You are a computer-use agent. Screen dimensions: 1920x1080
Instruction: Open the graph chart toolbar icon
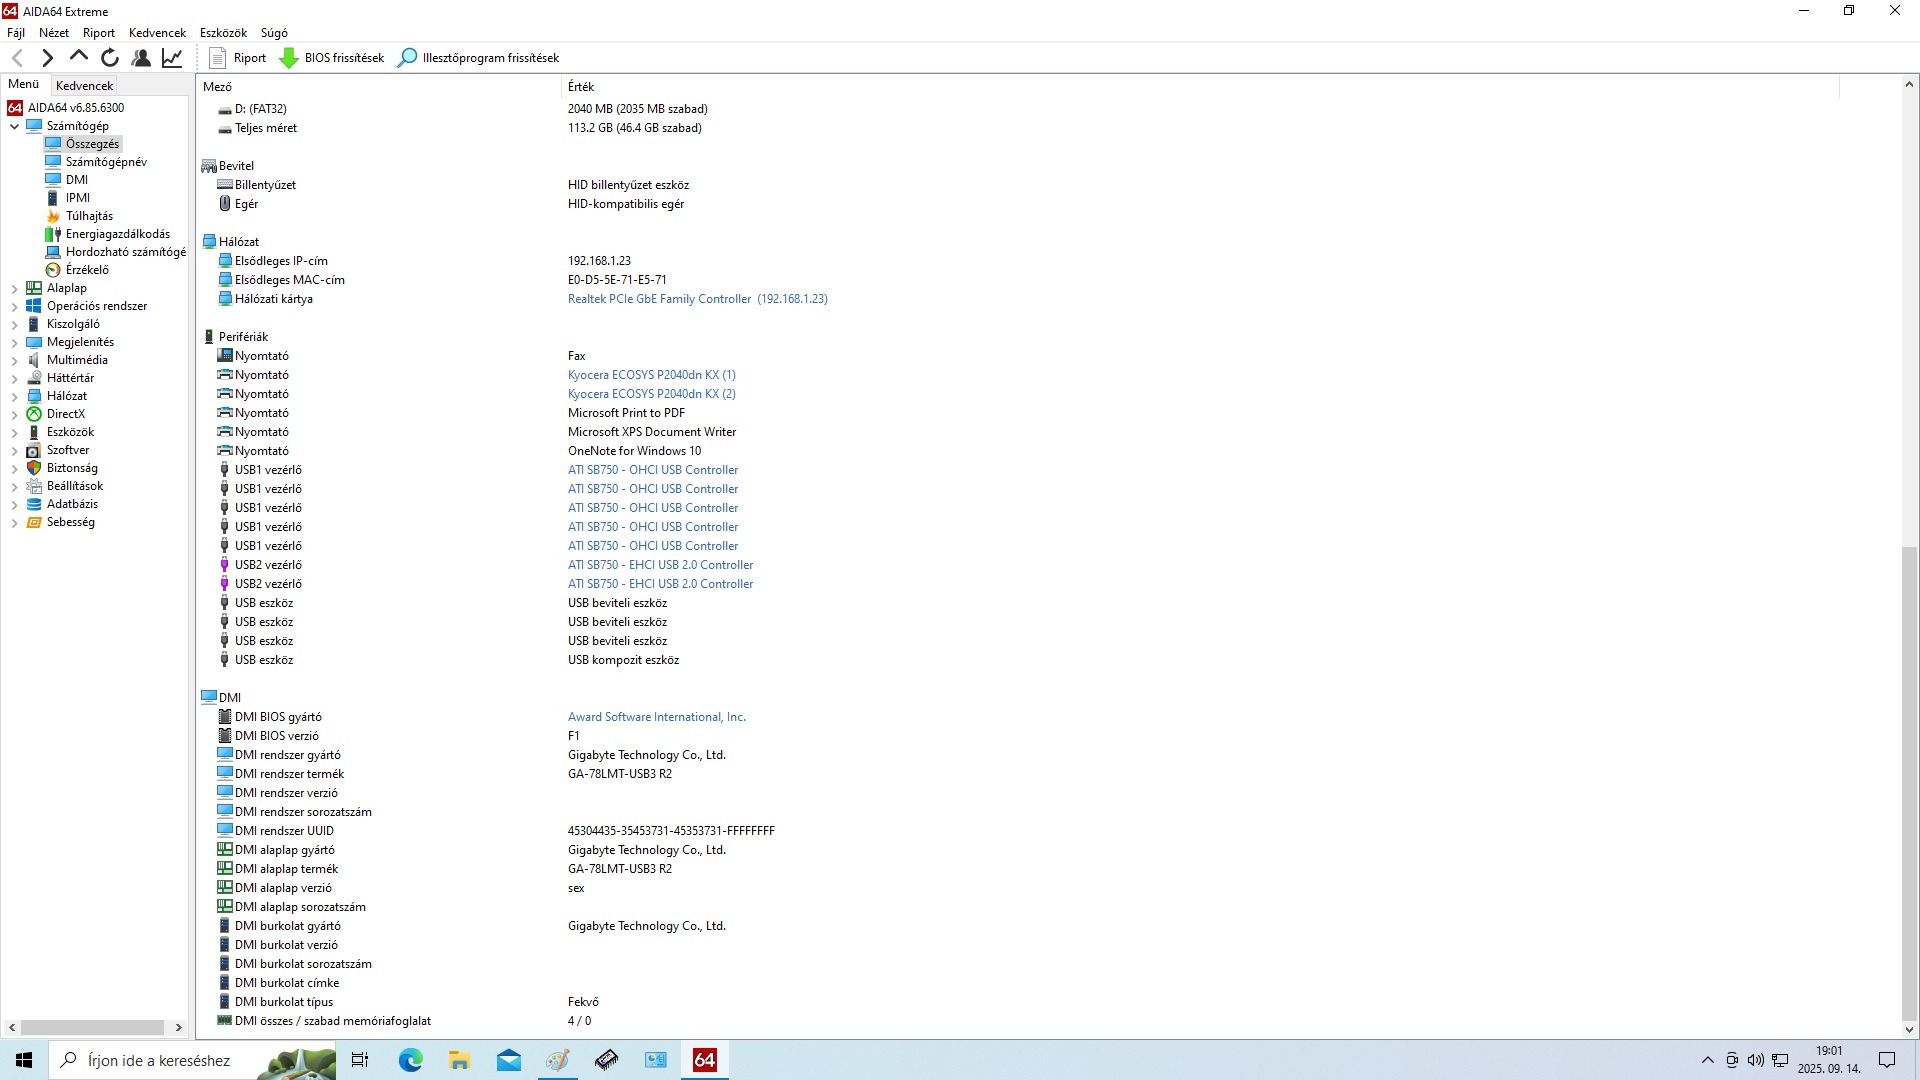(172, 58)
